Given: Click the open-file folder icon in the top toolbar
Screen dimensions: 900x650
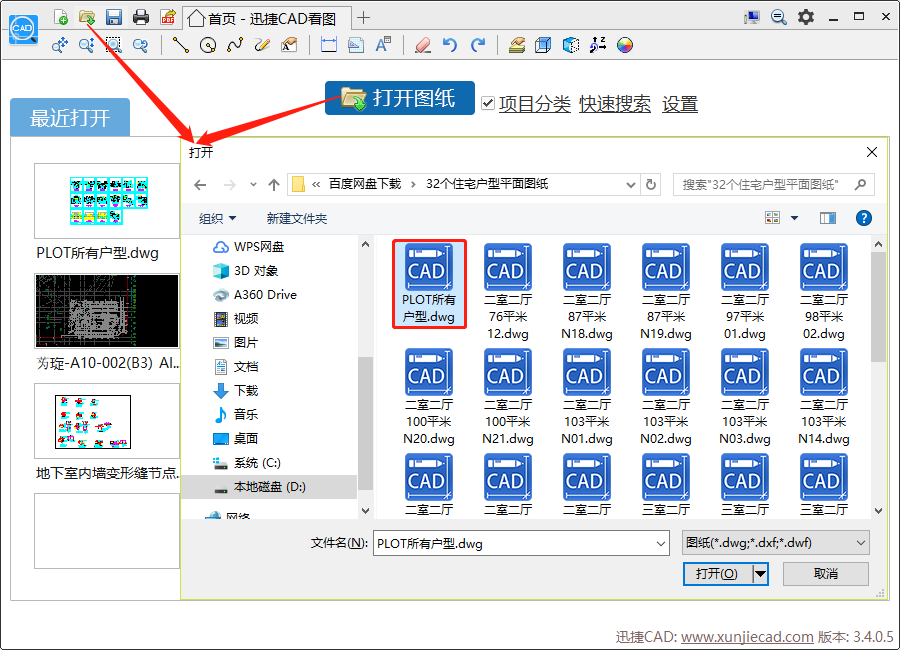Looking at the screenshot, I should (87, 18).
